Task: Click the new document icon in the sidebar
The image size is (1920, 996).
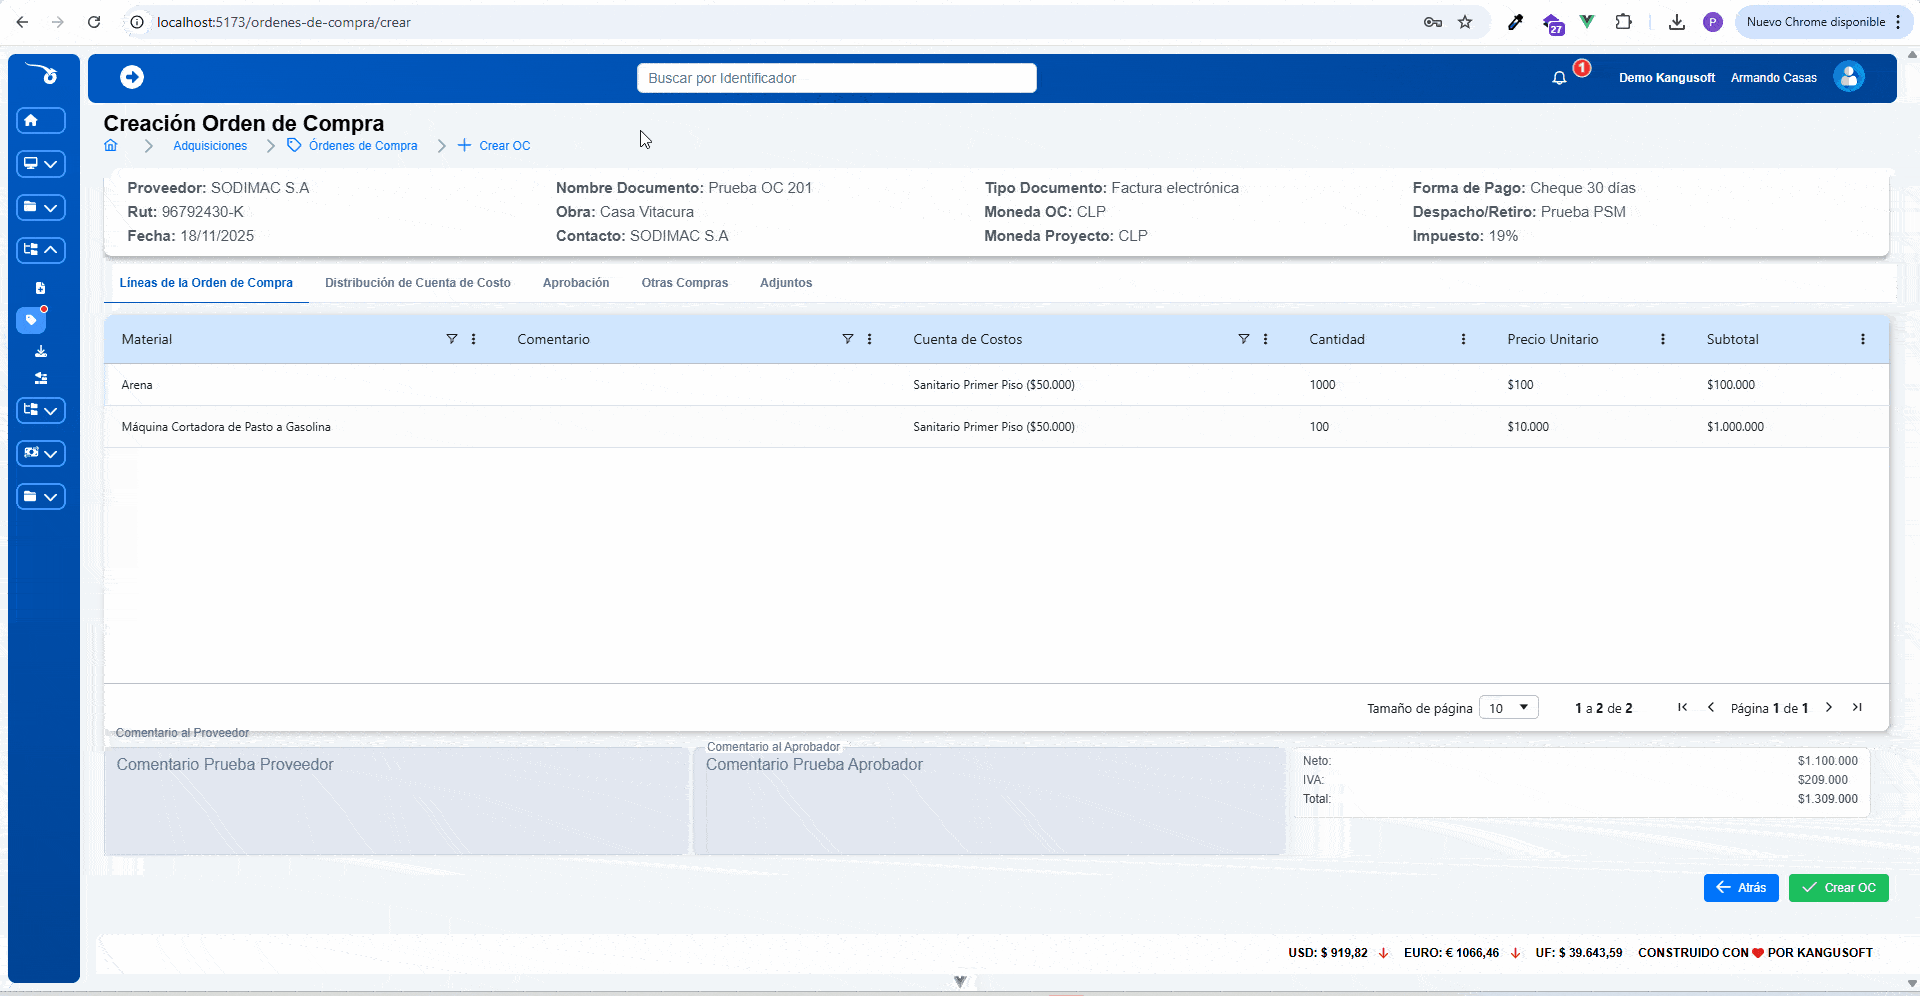Action: click(x=41, y=288)
